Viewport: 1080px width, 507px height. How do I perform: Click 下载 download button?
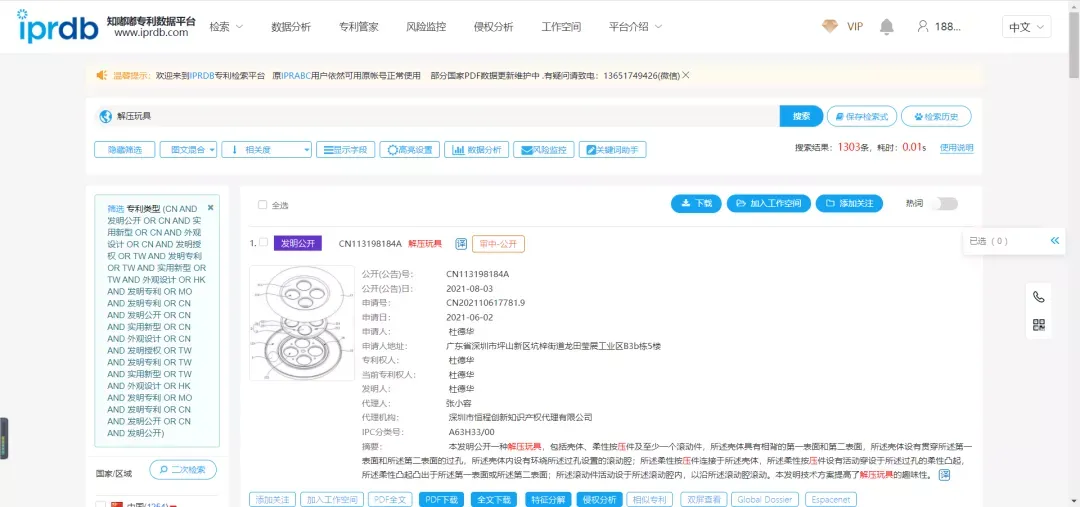(696, 204)
